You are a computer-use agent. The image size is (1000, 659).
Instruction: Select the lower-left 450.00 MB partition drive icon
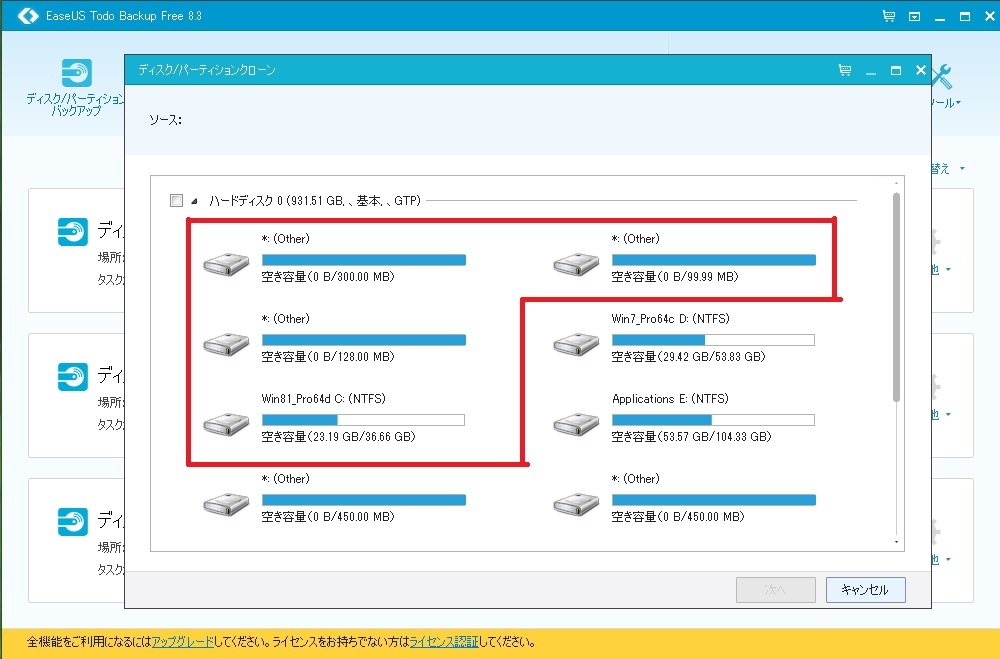[x=226, y=504]
